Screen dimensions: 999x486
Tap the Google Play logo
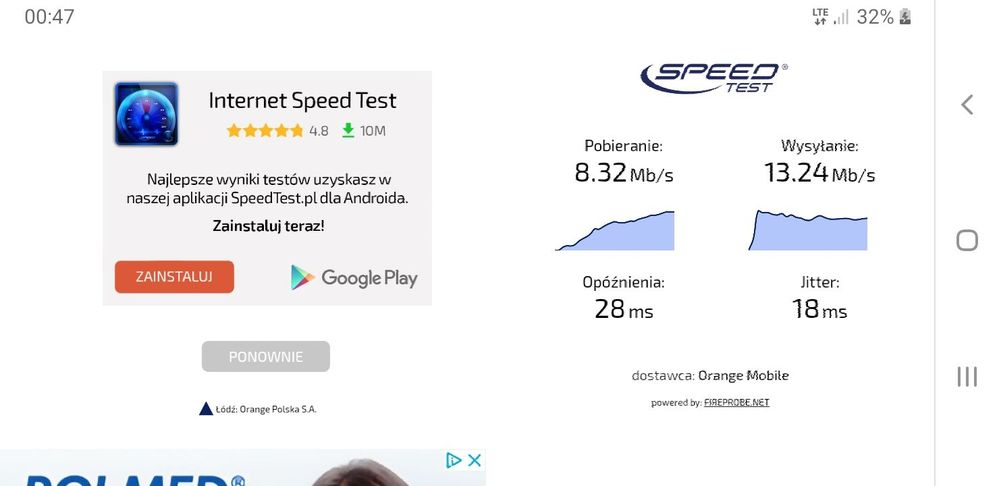point(354,277)
